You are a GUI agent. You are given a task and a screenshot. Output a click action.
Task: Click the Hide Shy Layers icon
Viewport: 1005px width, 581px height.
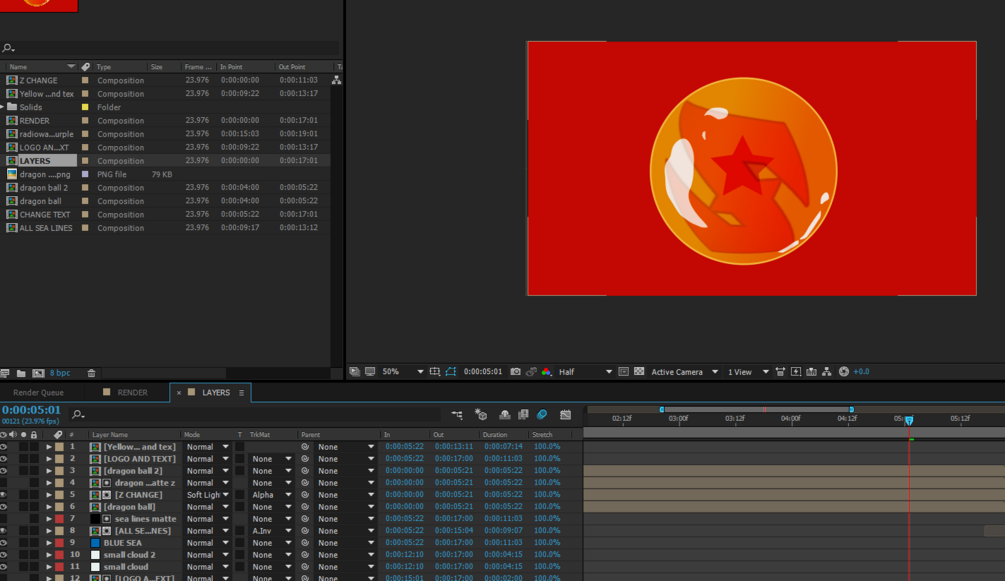tap(504, 415)
